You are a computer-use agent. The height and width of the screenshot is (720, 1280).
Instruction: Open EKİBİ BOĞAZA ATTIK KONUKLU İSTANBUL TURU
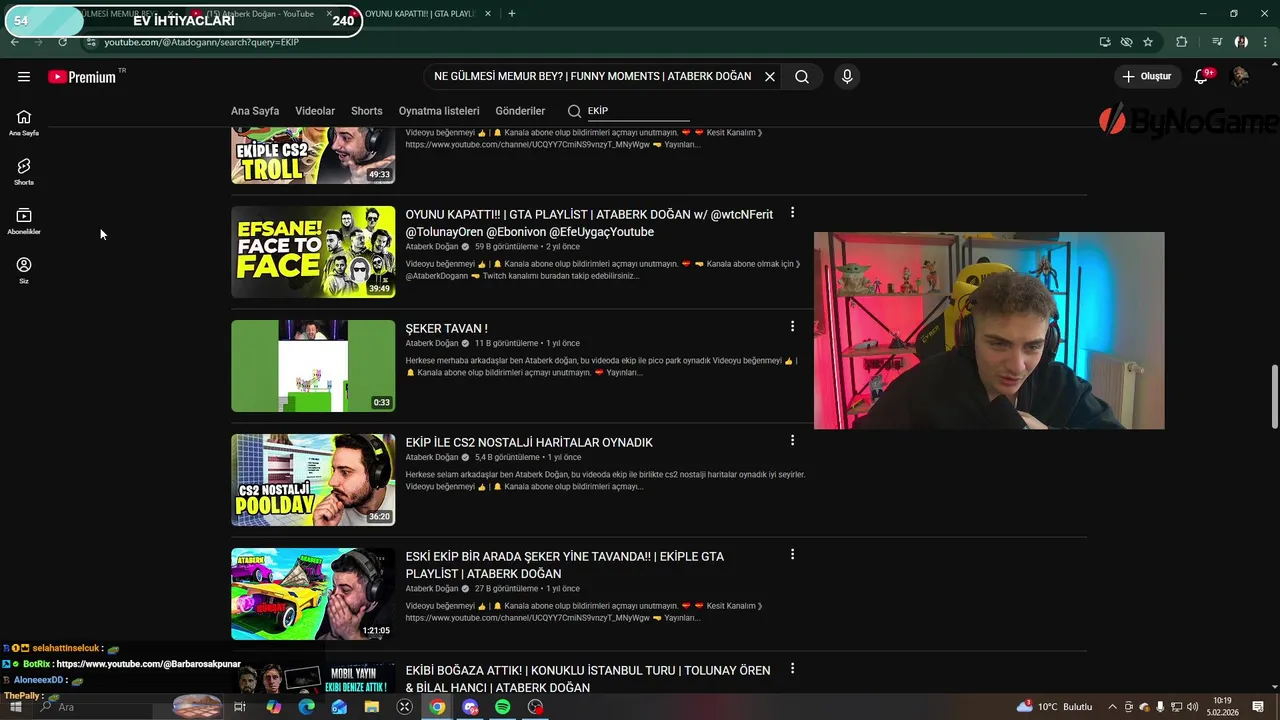point(588,679)
